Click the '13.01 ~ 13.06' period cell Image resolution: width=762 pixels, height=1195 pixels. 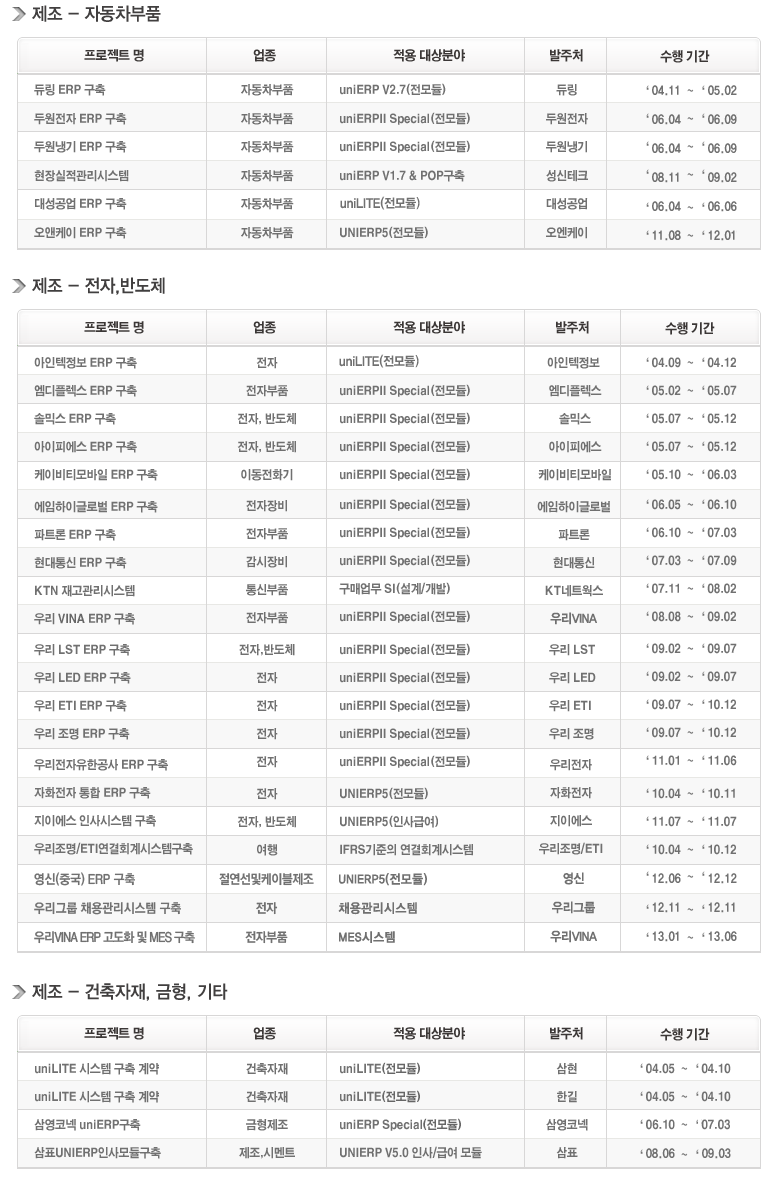click(x=691, y=937)
